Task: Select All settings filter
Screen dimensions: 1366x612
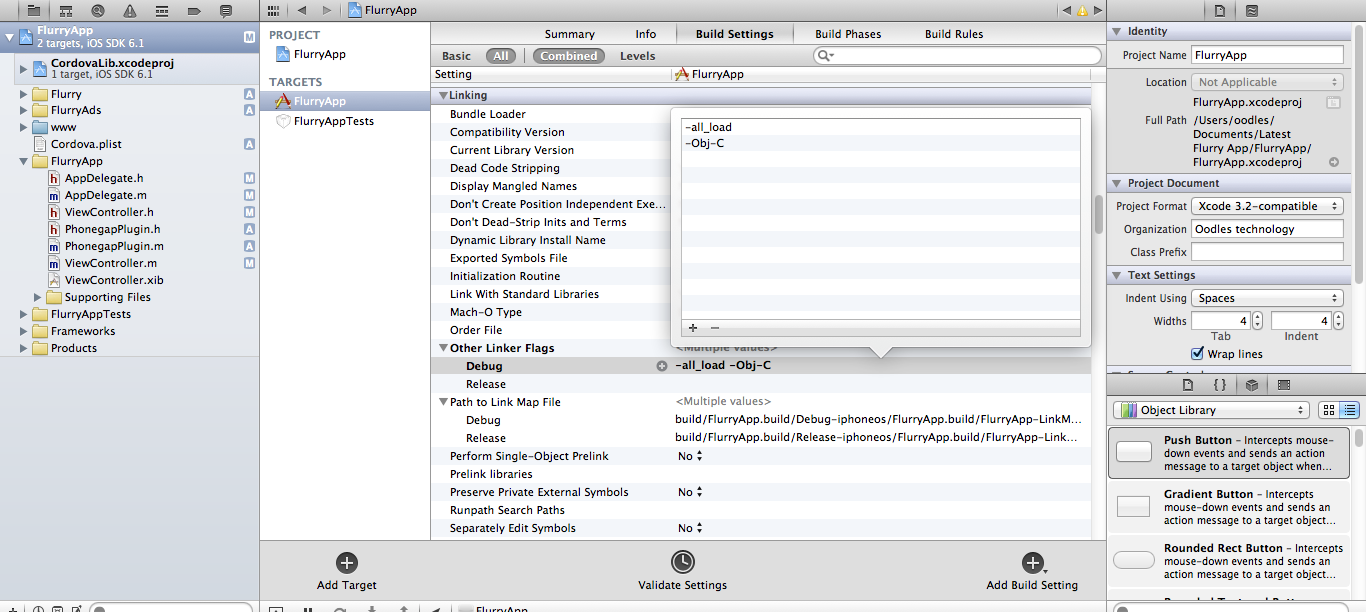Action: [501, 56]
